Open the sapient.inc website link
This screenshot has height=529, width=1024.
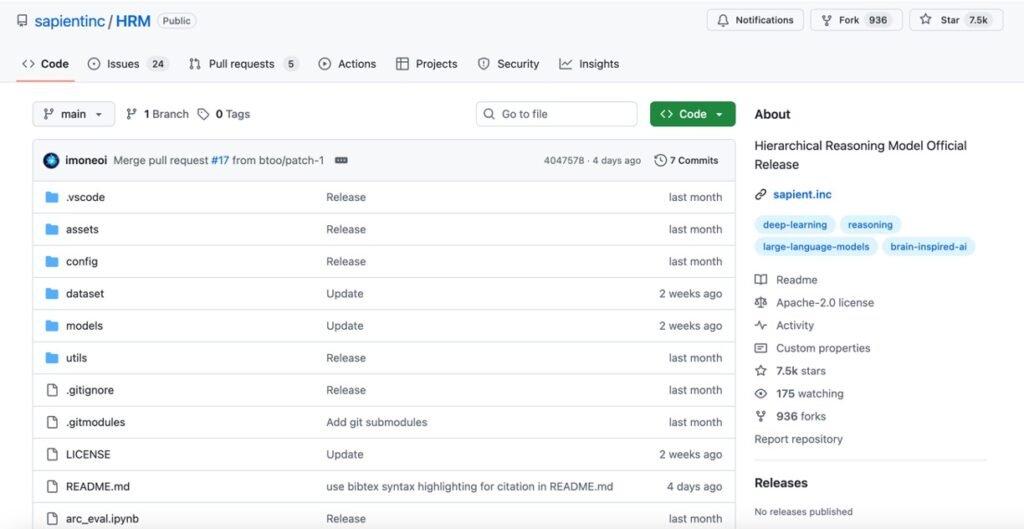(x=802, y=194)
